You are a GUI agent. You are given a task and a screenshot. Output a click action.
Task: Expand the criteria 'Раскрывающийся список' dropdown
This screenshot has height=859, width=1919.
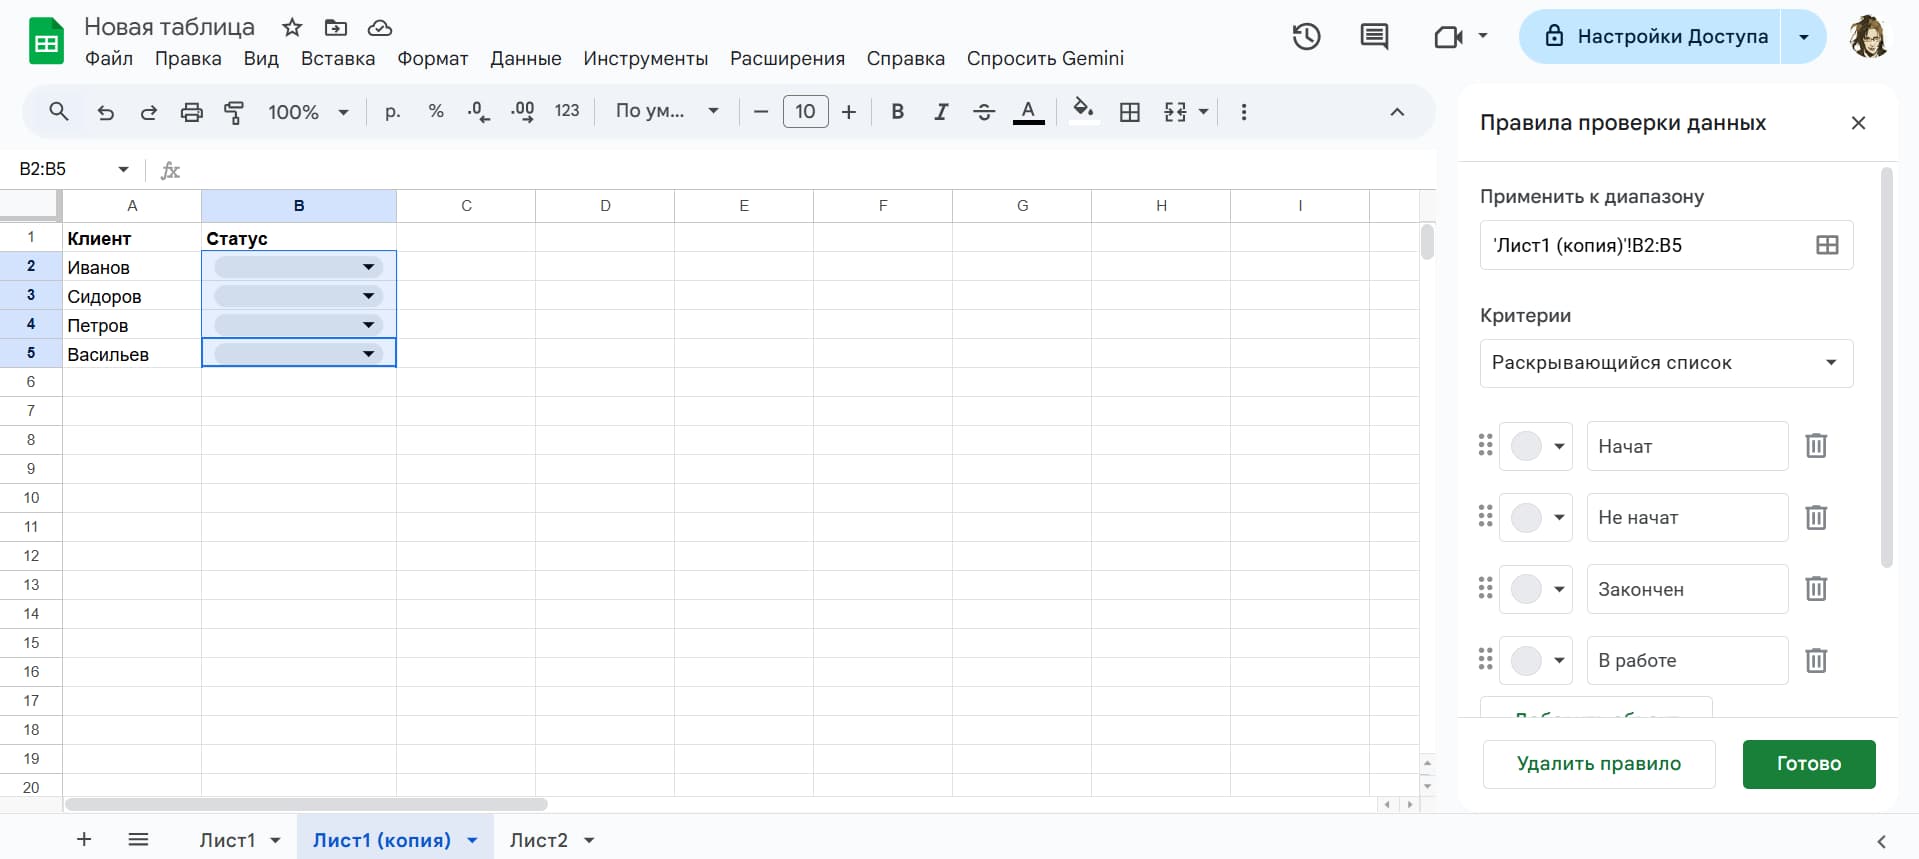click(x=1666, y=363)
